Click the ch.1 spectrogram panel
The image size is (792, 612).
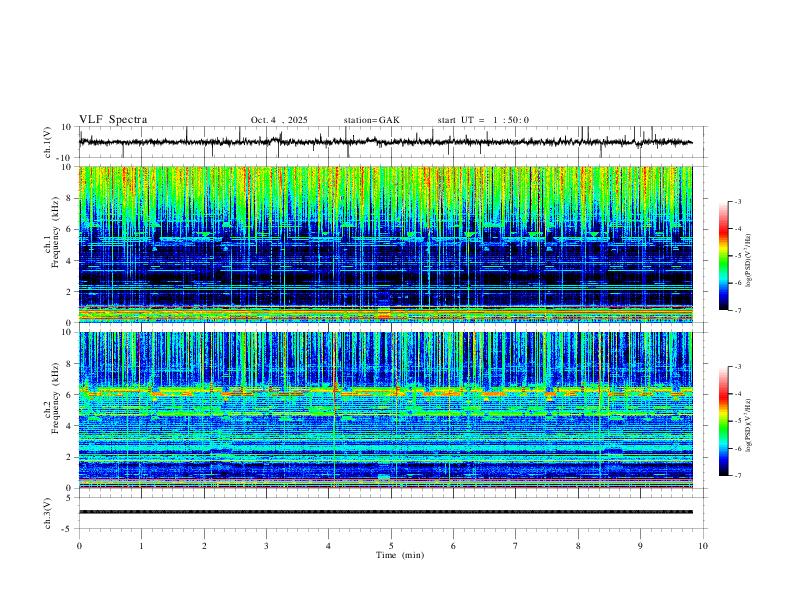[386, 244]
